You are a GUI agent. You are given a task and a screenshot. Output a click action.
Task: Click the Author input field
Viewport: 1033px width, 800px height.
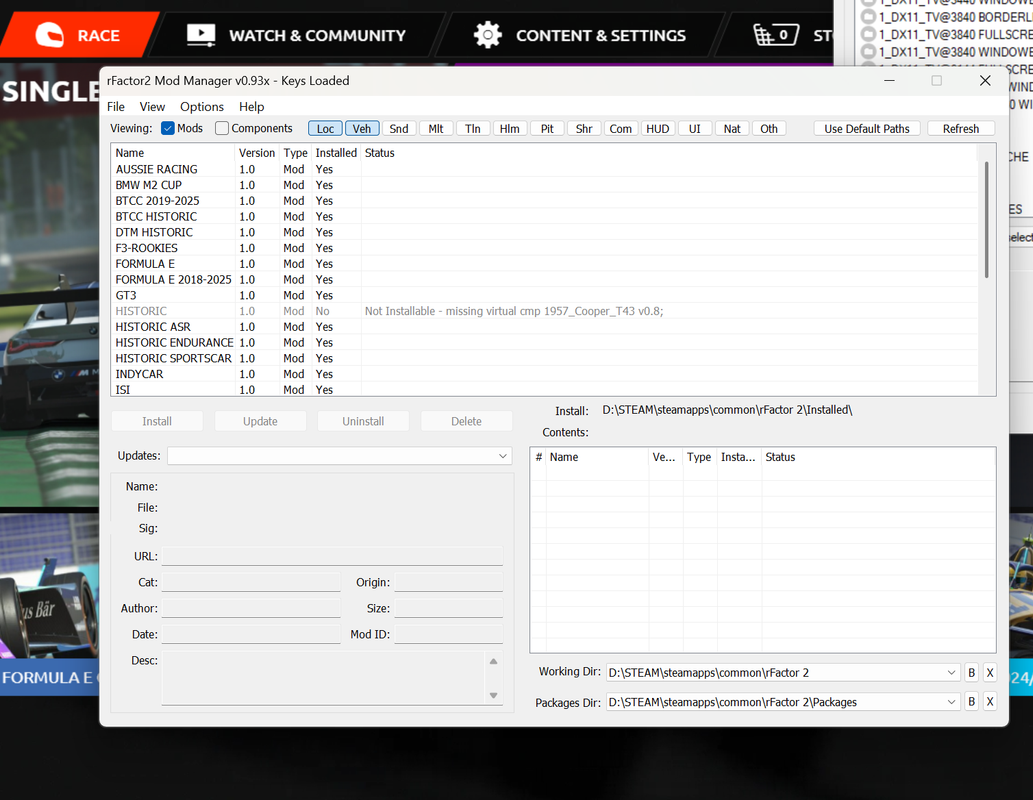tap(251, 608)
